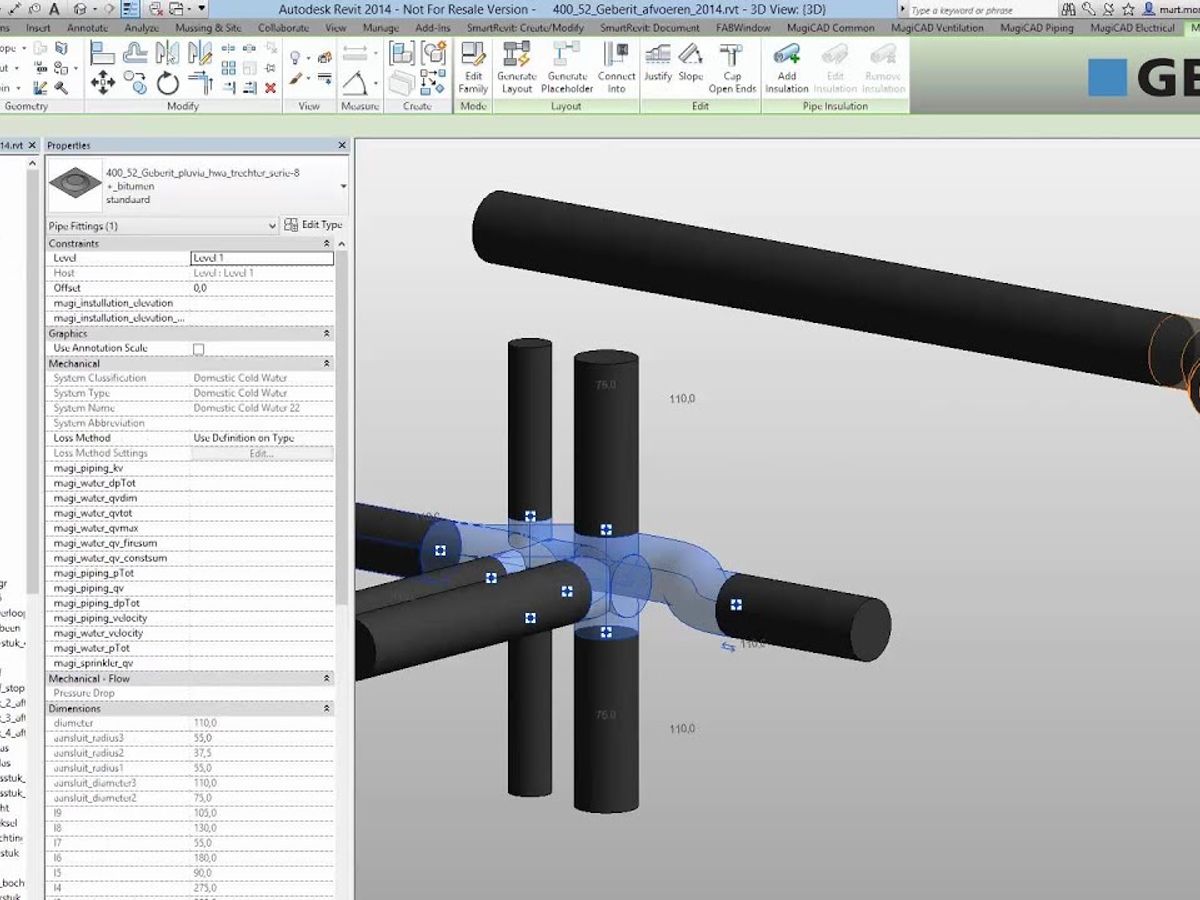Open the family type selector dropdown arrow

click(x=343, y=186)
